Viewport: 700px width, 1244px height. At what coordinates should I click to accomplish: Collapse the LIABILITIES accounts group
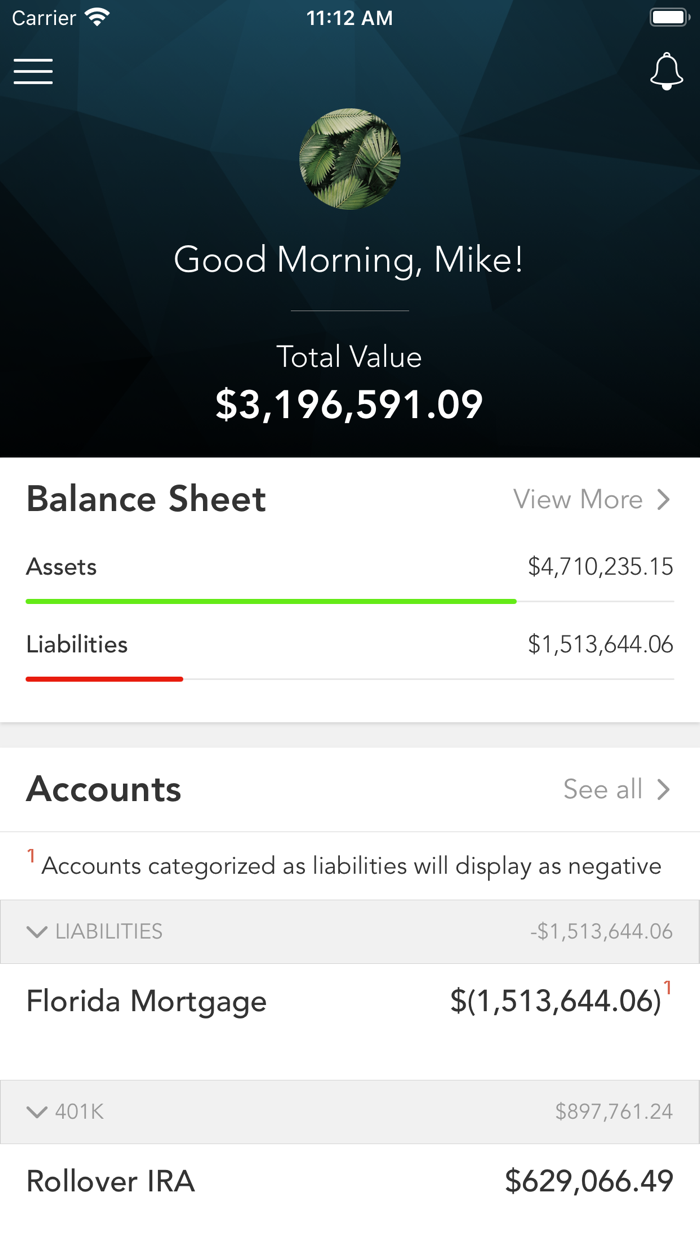[x=37, y=931]
